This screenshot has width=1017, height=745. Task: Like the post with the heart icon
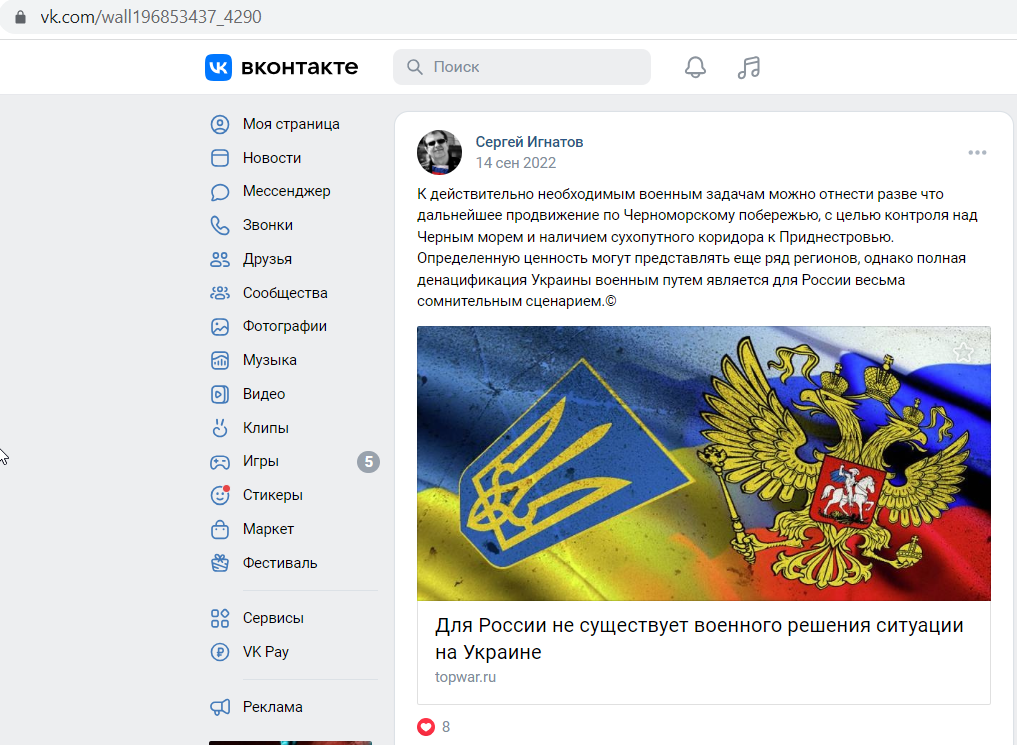click(425, 727)
